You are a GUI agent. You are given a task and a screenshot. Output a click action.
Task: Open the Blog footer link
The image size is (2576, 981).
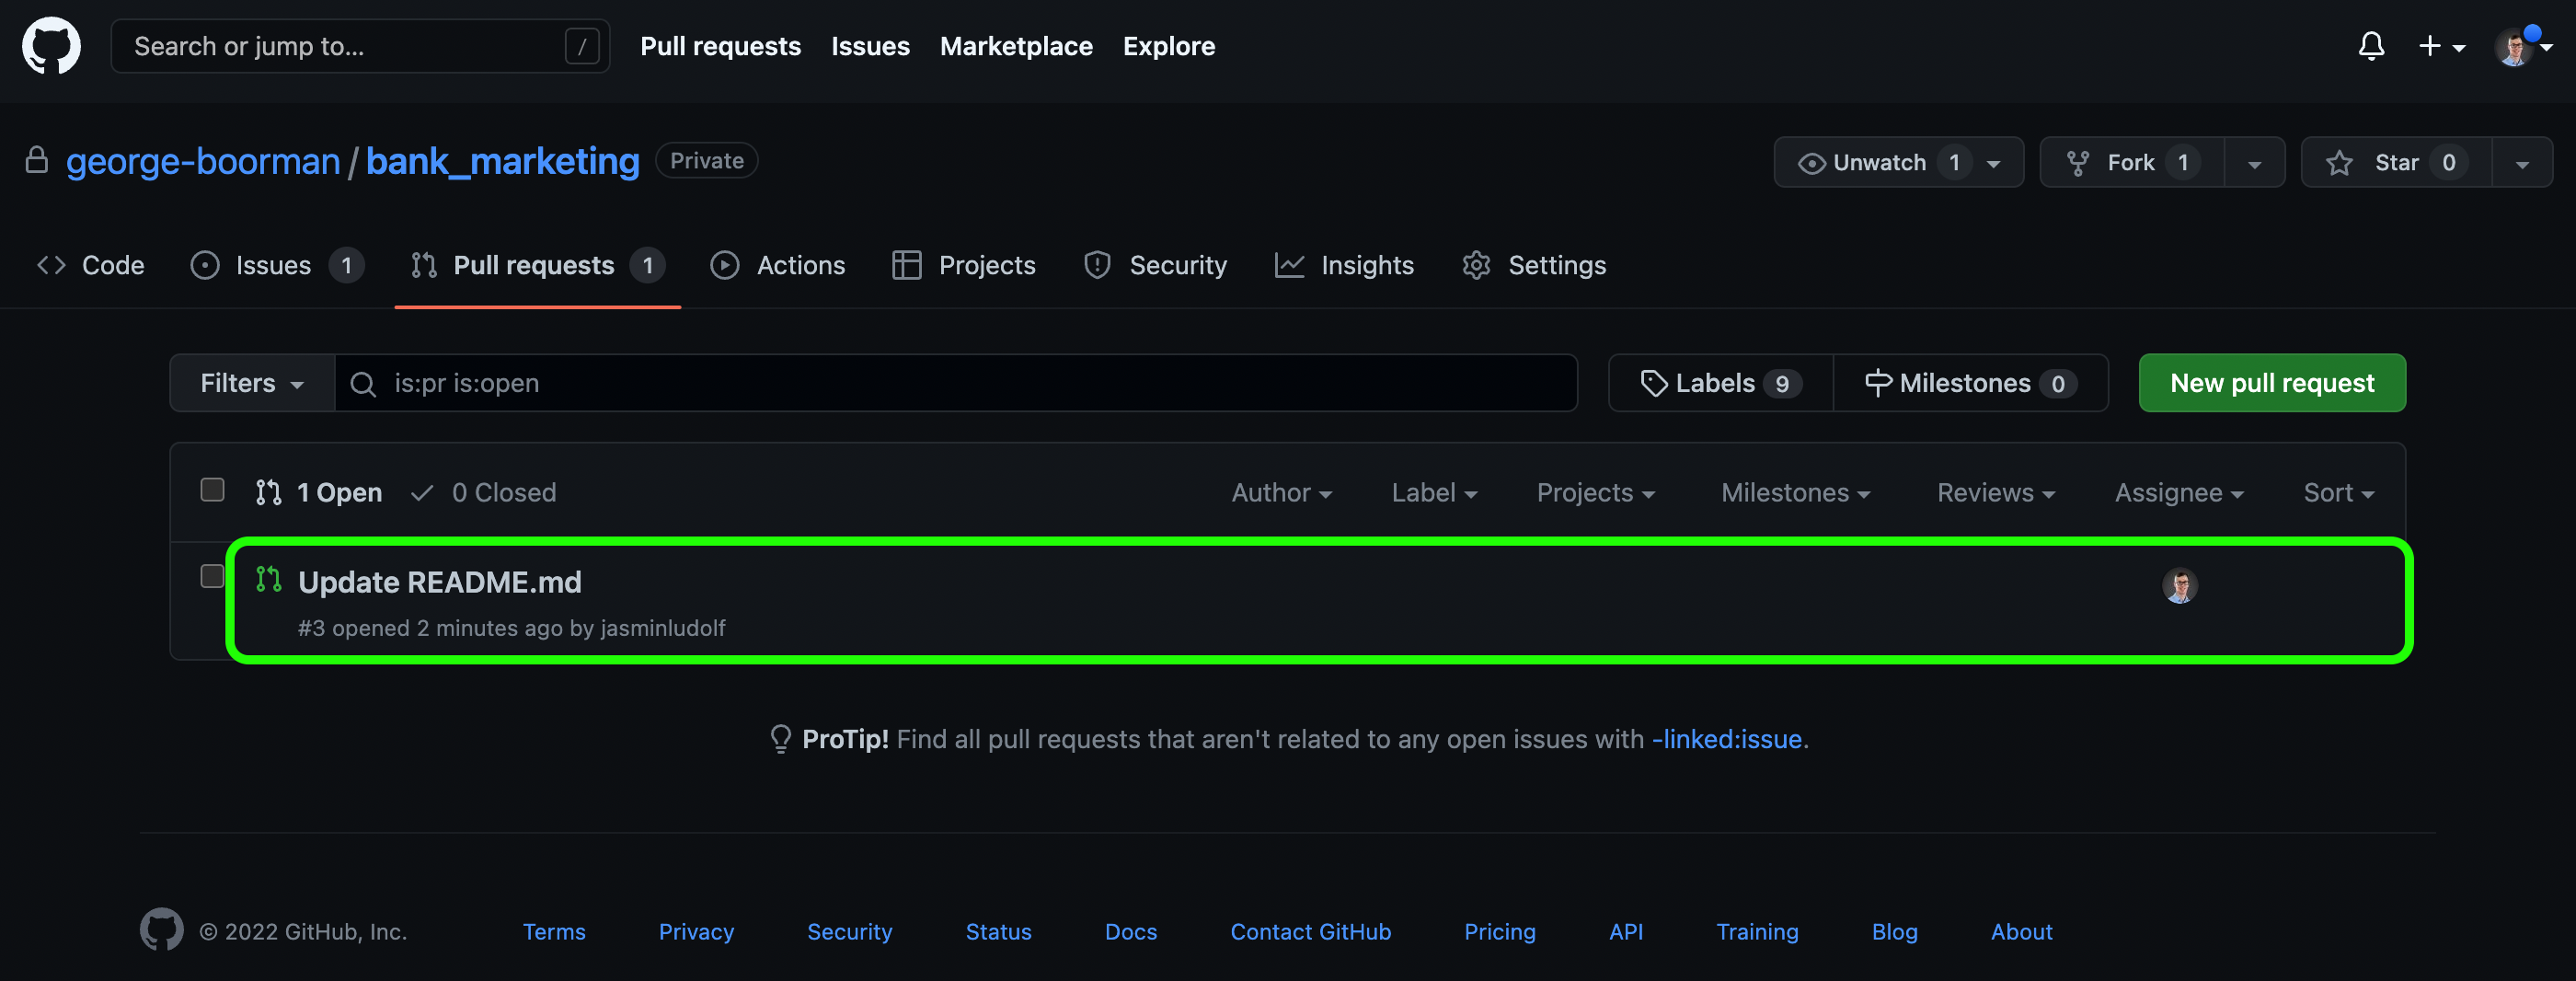click(1894, 931)
